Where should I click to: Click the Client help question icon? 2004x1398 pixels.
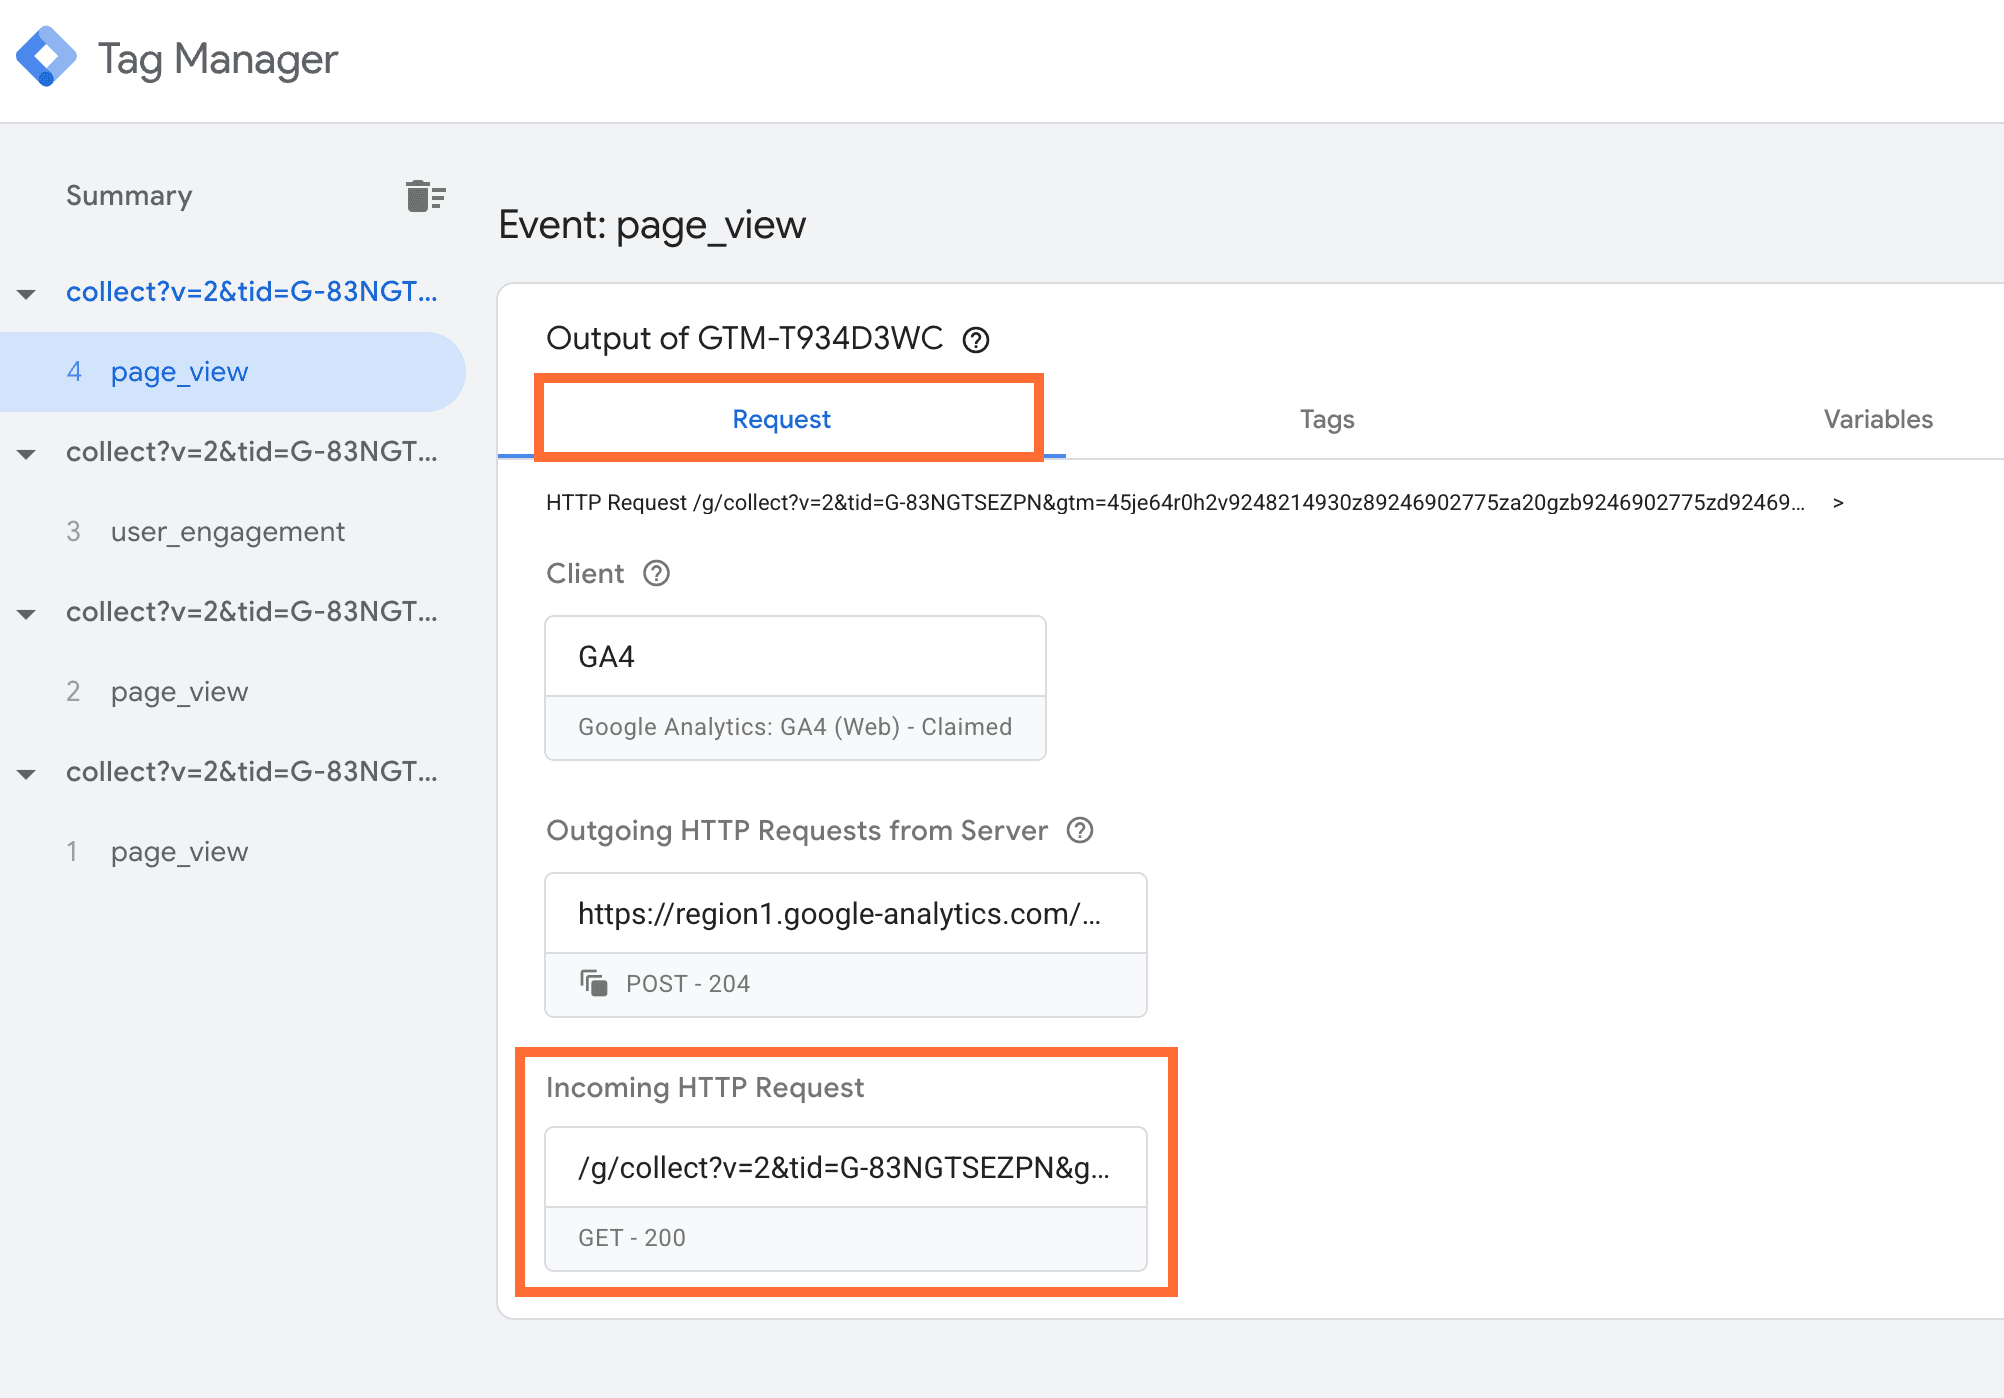[x=656, y=574]
